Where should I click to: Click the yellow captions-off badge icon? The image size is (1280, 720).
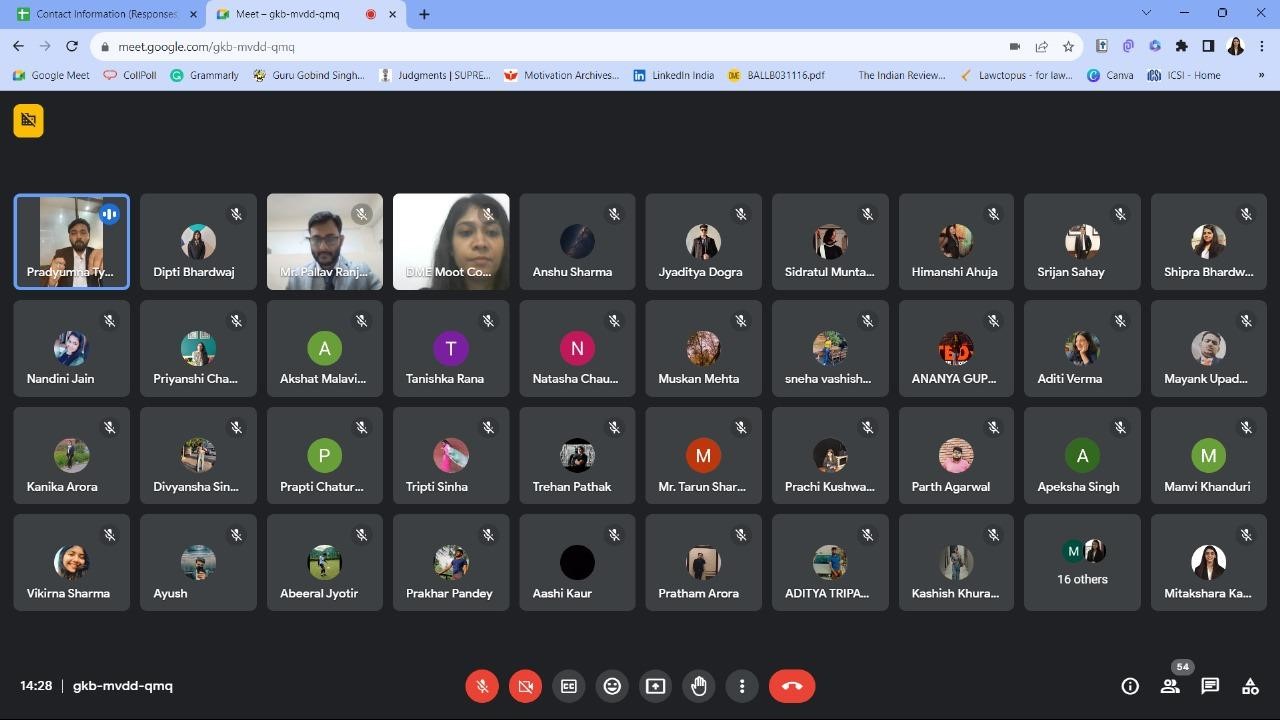pyautogui.click(x=28, y=121)
